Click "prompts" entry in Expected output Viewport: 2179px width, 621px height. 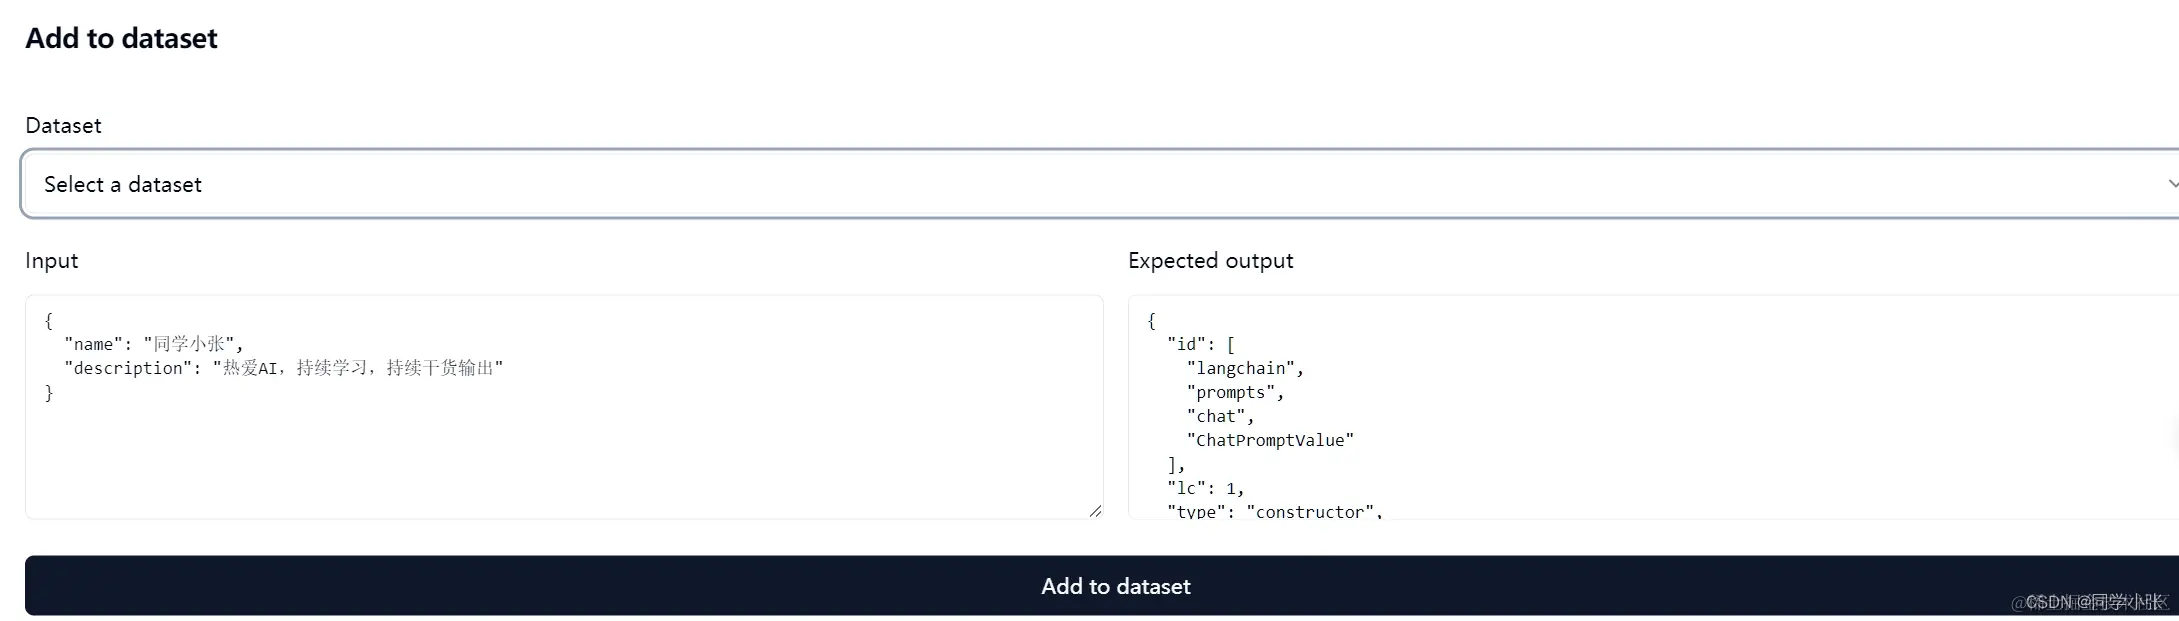(1234, 393)
